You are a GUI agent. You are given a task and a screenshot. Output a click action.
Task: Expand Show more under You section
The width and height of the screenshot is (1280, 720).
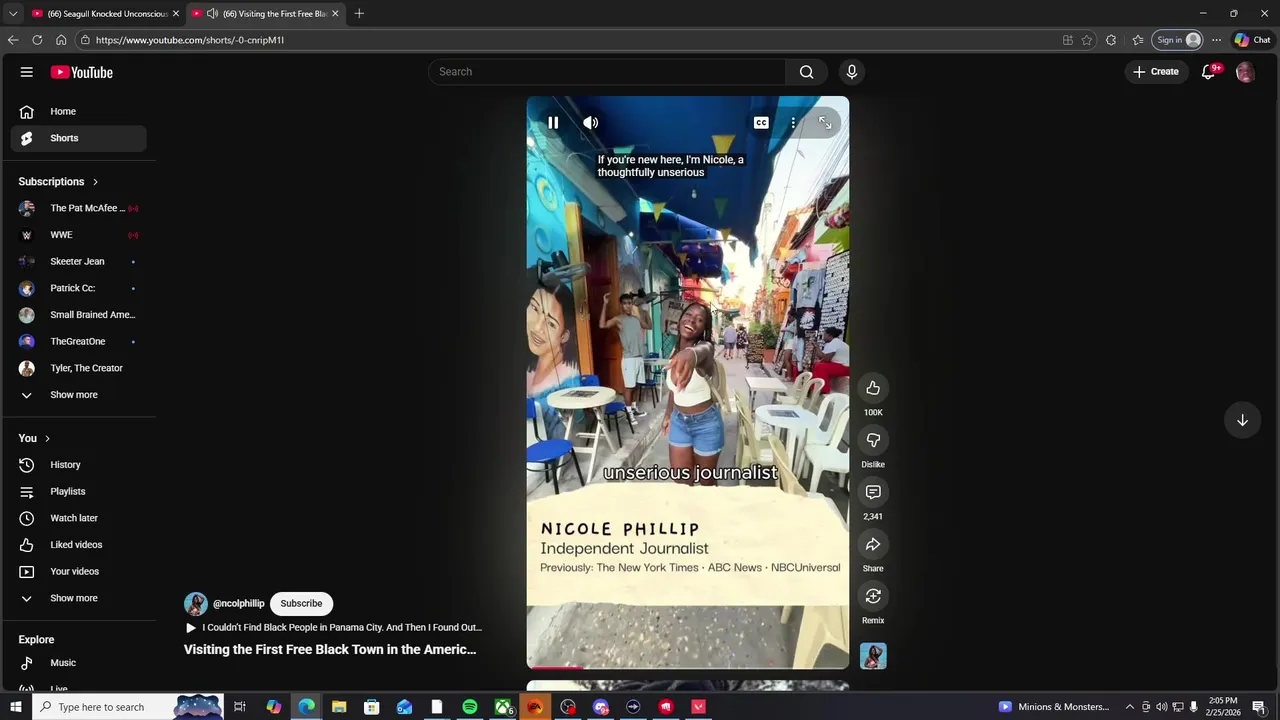coord(79,598)
